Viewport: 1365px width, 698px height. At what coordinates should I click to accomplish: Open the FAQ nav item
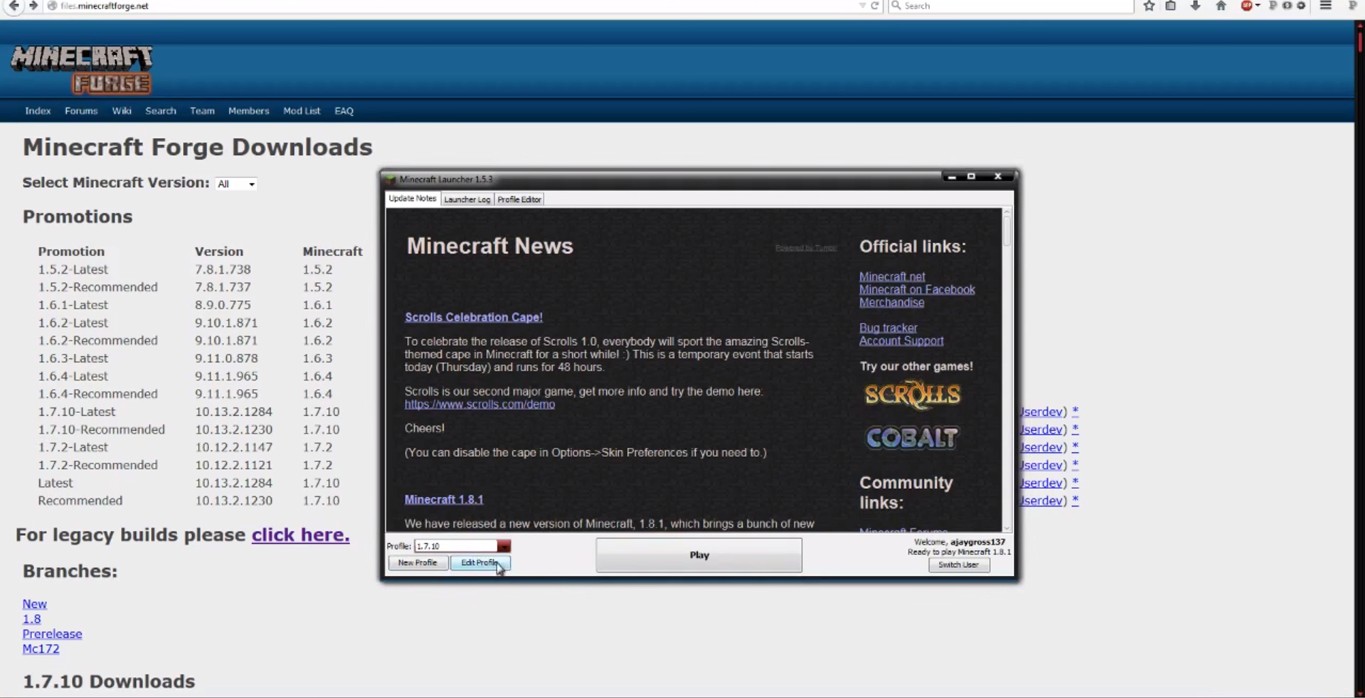point(344,111)
